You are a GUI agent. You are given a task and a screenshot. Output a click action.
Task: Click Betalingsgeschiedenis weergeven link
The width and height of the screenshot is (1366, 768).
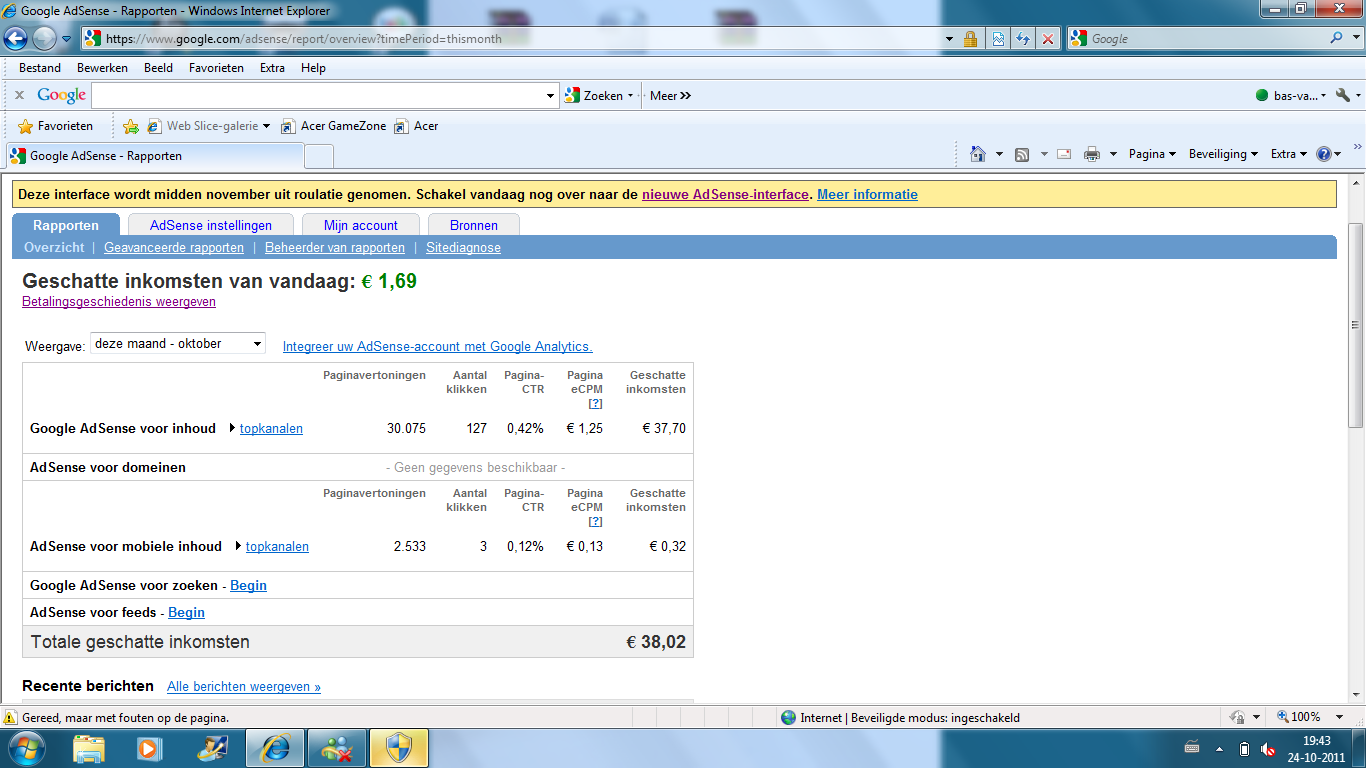119,302
